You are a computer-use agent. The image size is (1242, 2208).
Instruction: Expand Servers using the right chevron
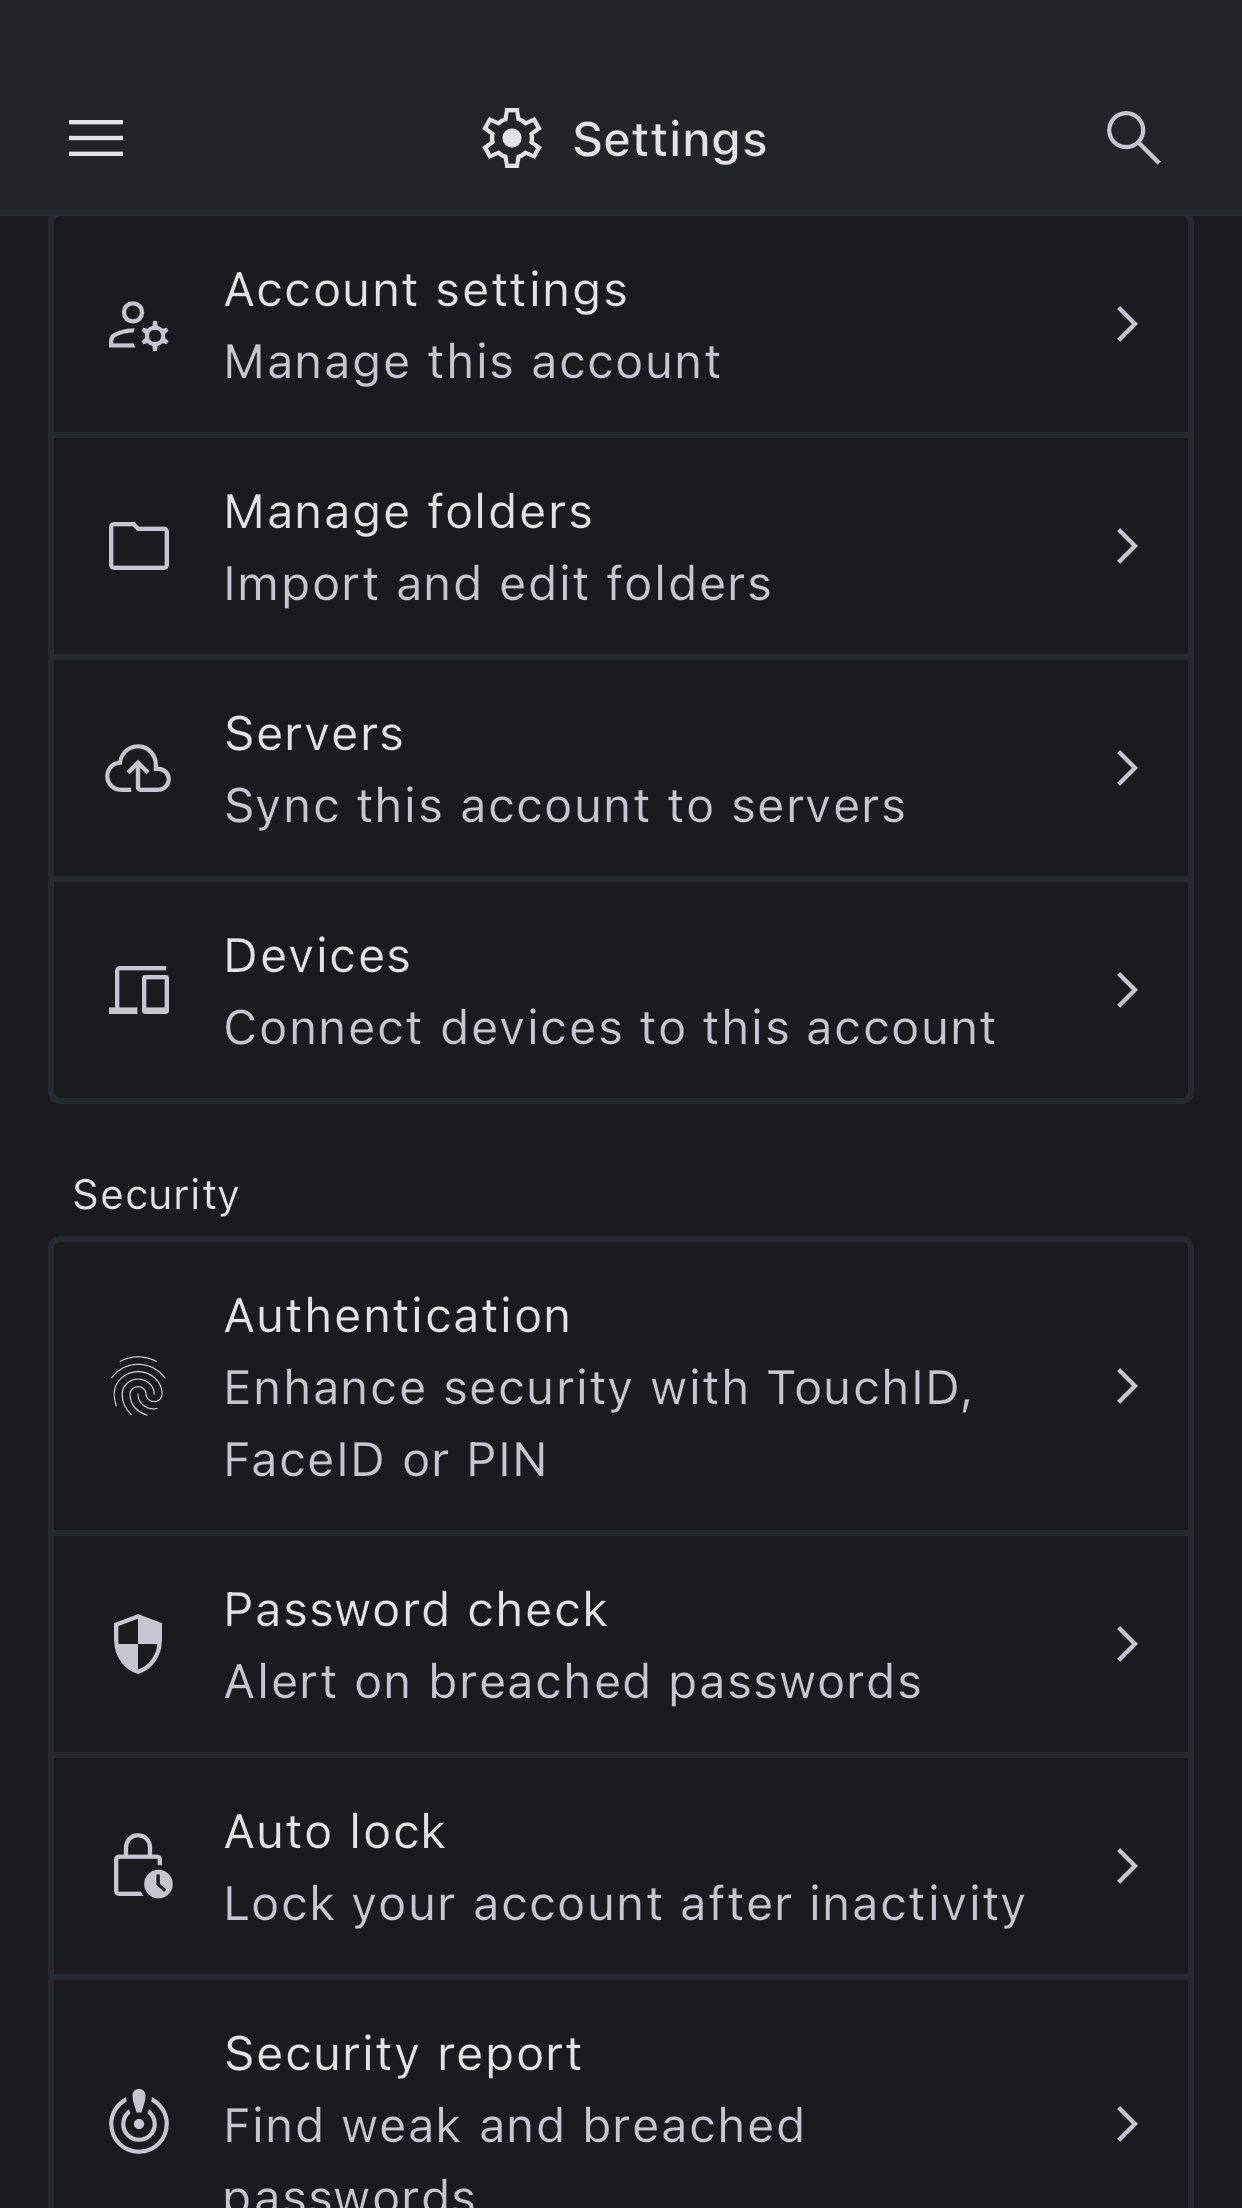[x=1126, y=768]
